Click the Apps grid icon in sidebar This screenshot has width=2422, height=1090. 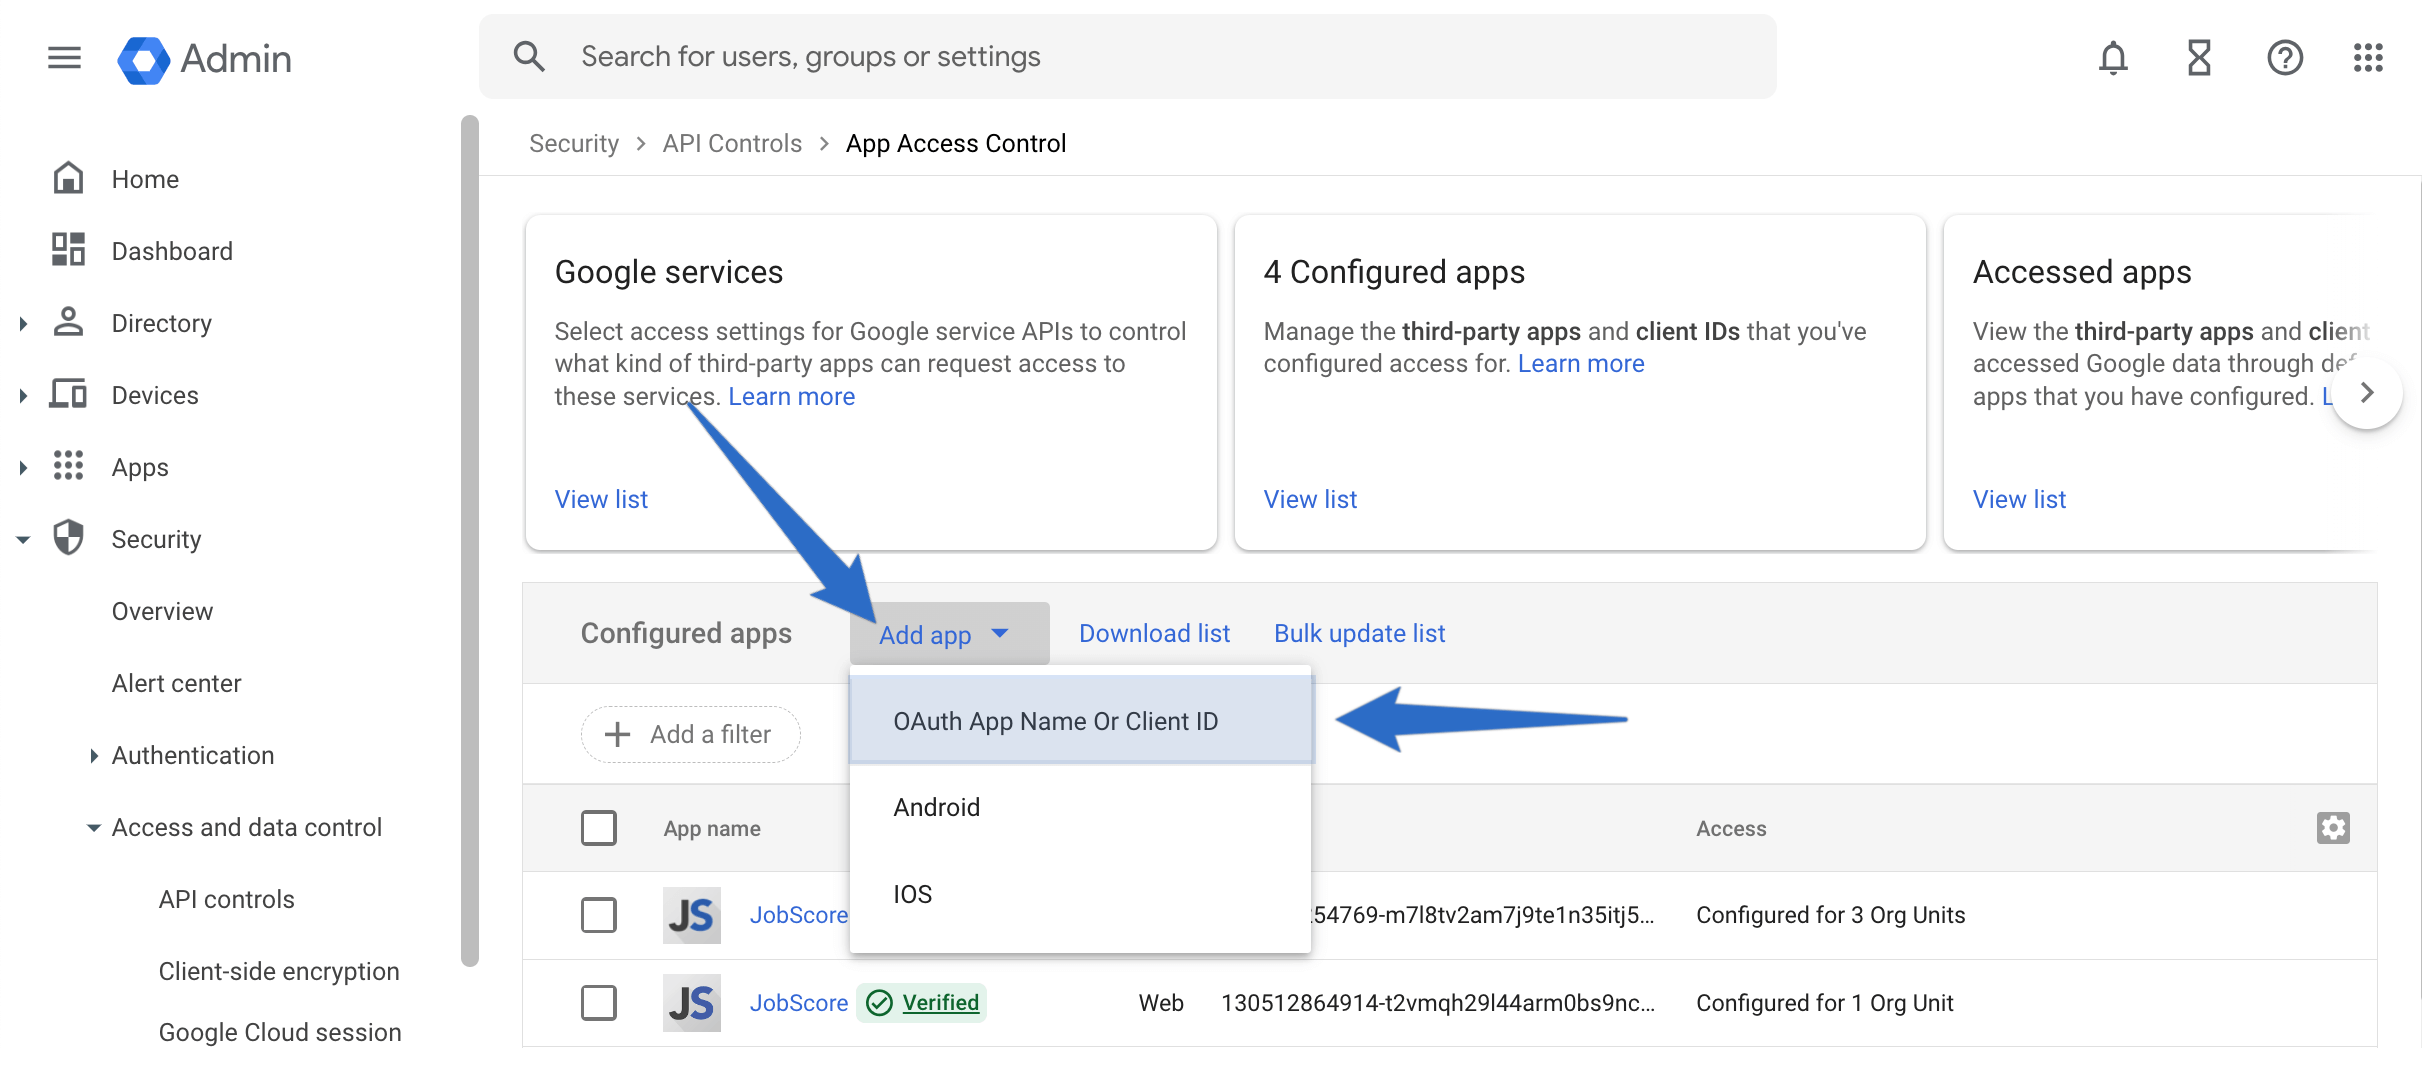point(68,466)
